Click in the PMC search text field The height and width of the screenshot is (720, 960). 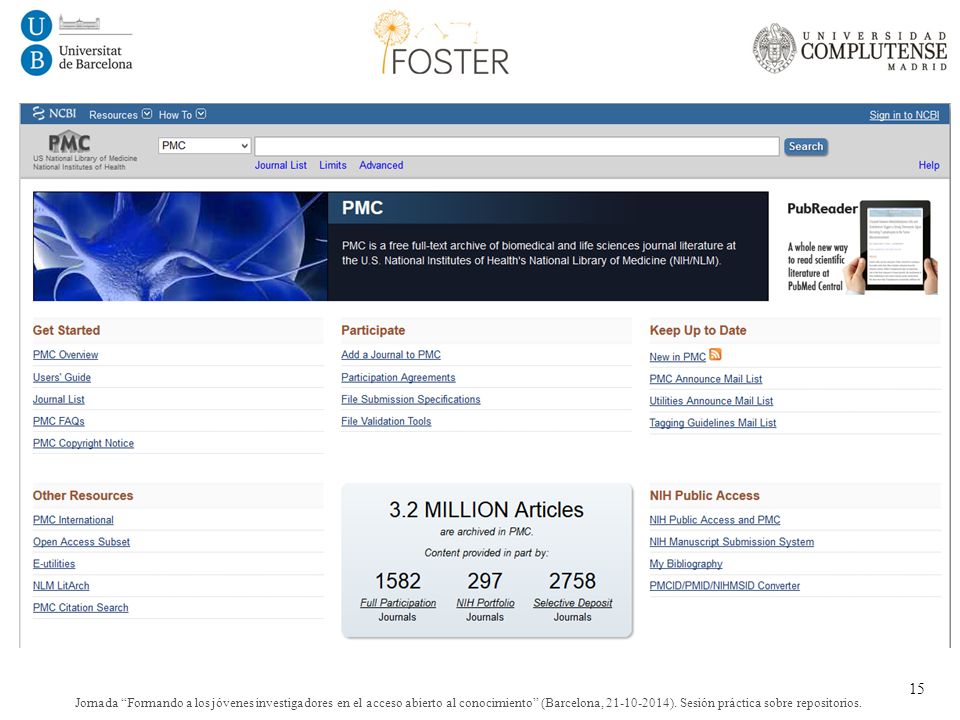(x=517, y=146)
